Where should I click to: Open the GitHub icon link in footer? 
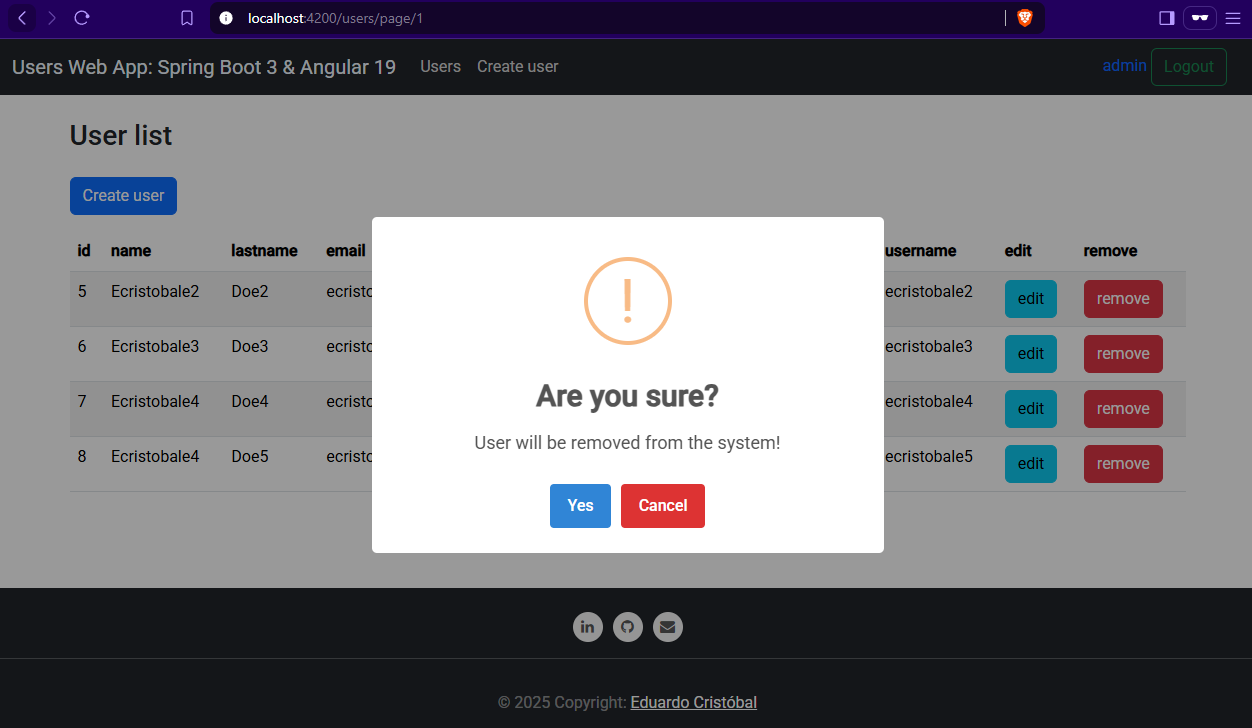point(628,627)
